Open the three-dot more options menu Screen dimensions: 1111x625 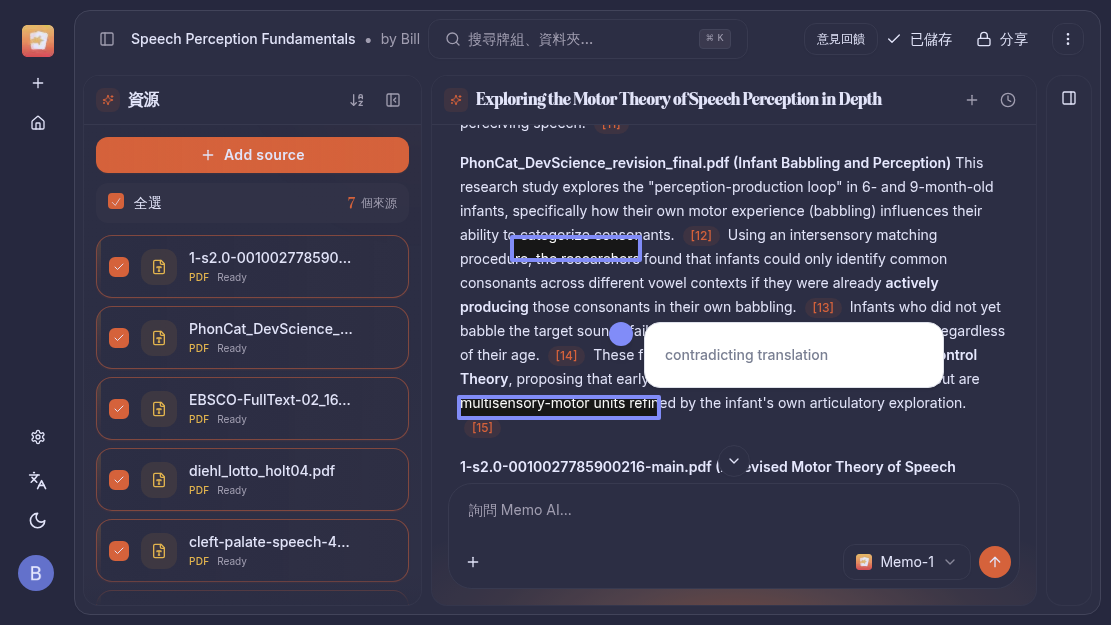tap(1068, 39)
